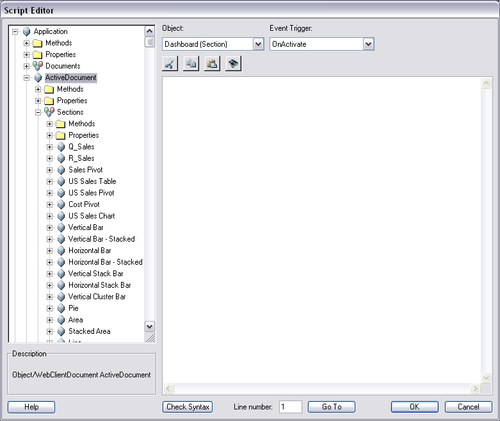Click the tree panel resize grip
The width and height of the screenshot is (500, 421).
coord(150,337)
